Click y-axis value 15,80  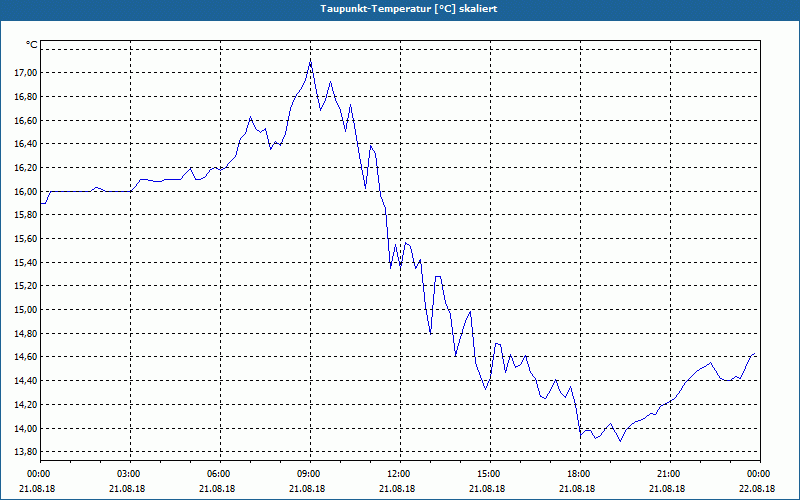click(x=27, y=215)
